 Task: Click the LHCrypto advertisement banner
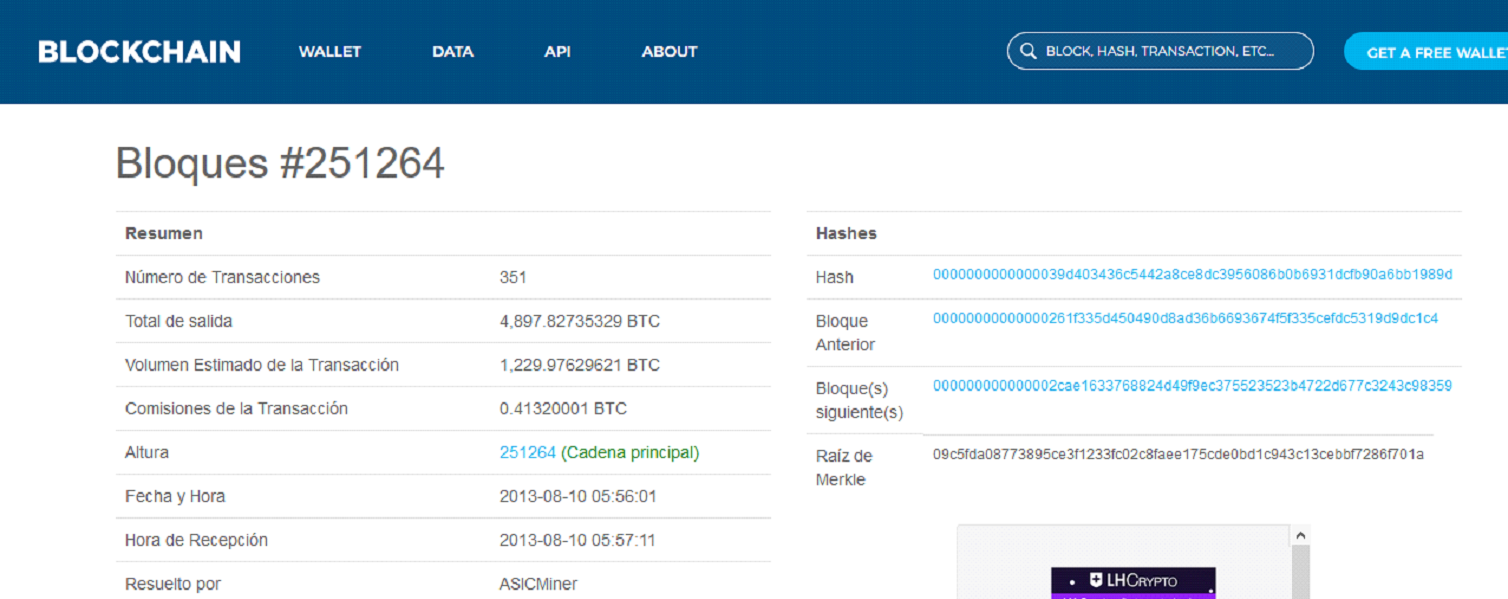click(x=1132, y=582)
